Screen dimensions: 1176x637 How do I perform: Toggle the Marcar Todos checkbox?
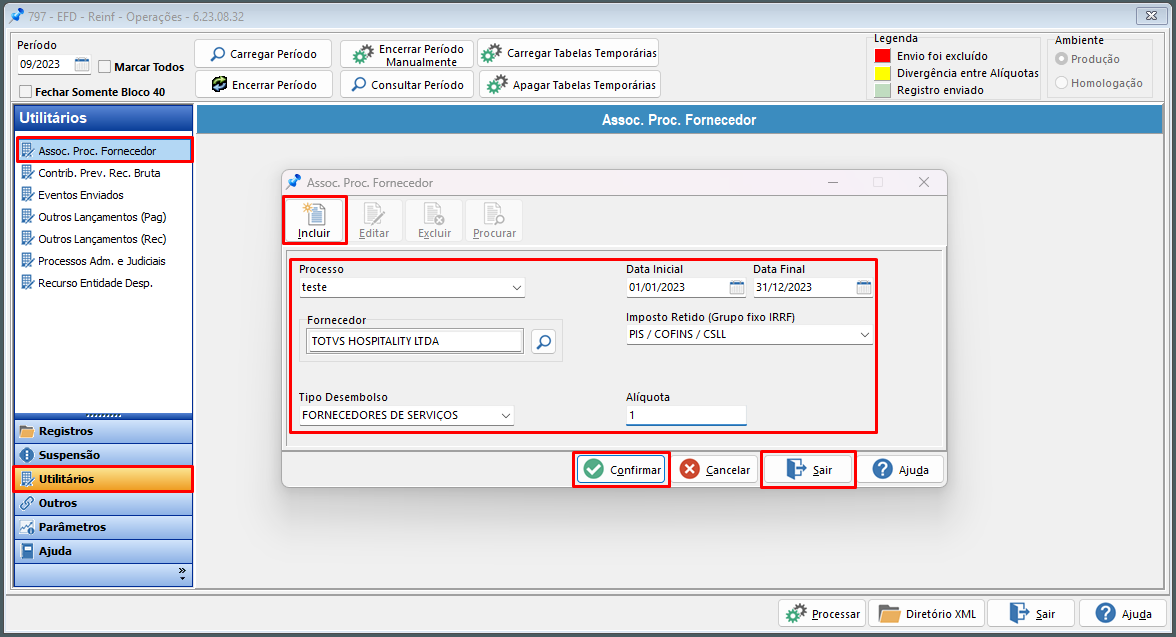(105, 67)
